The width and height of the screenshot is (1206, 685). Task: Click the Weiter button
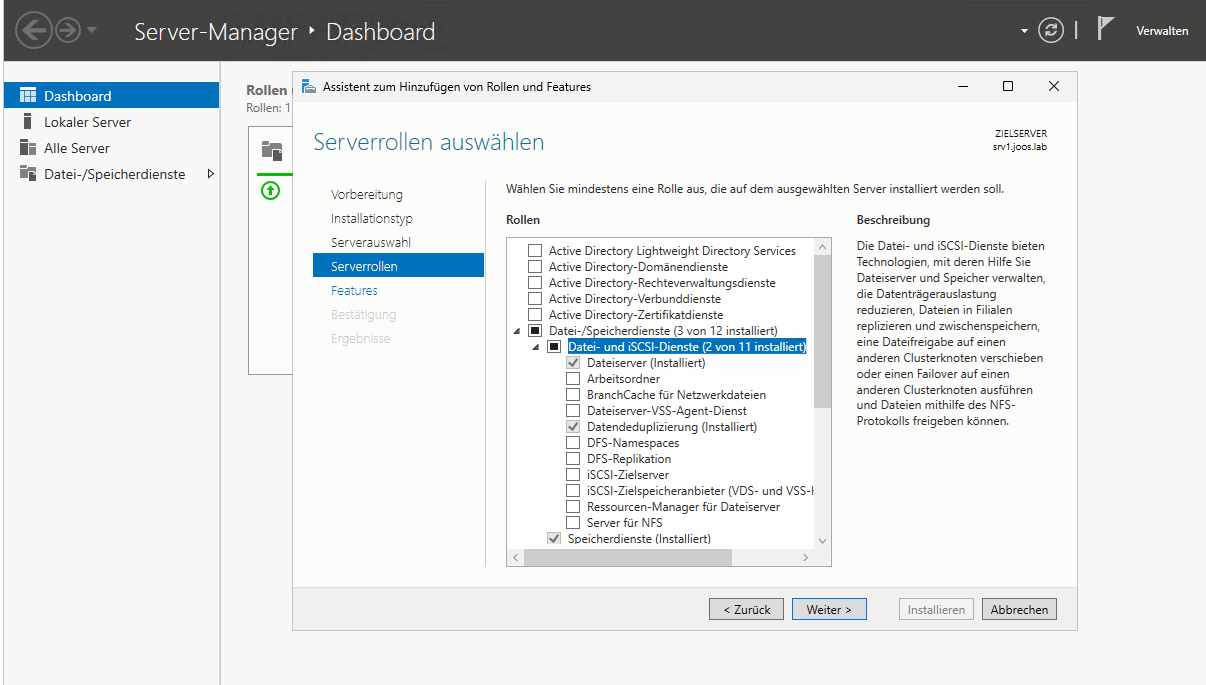click(x=829, y=609)
